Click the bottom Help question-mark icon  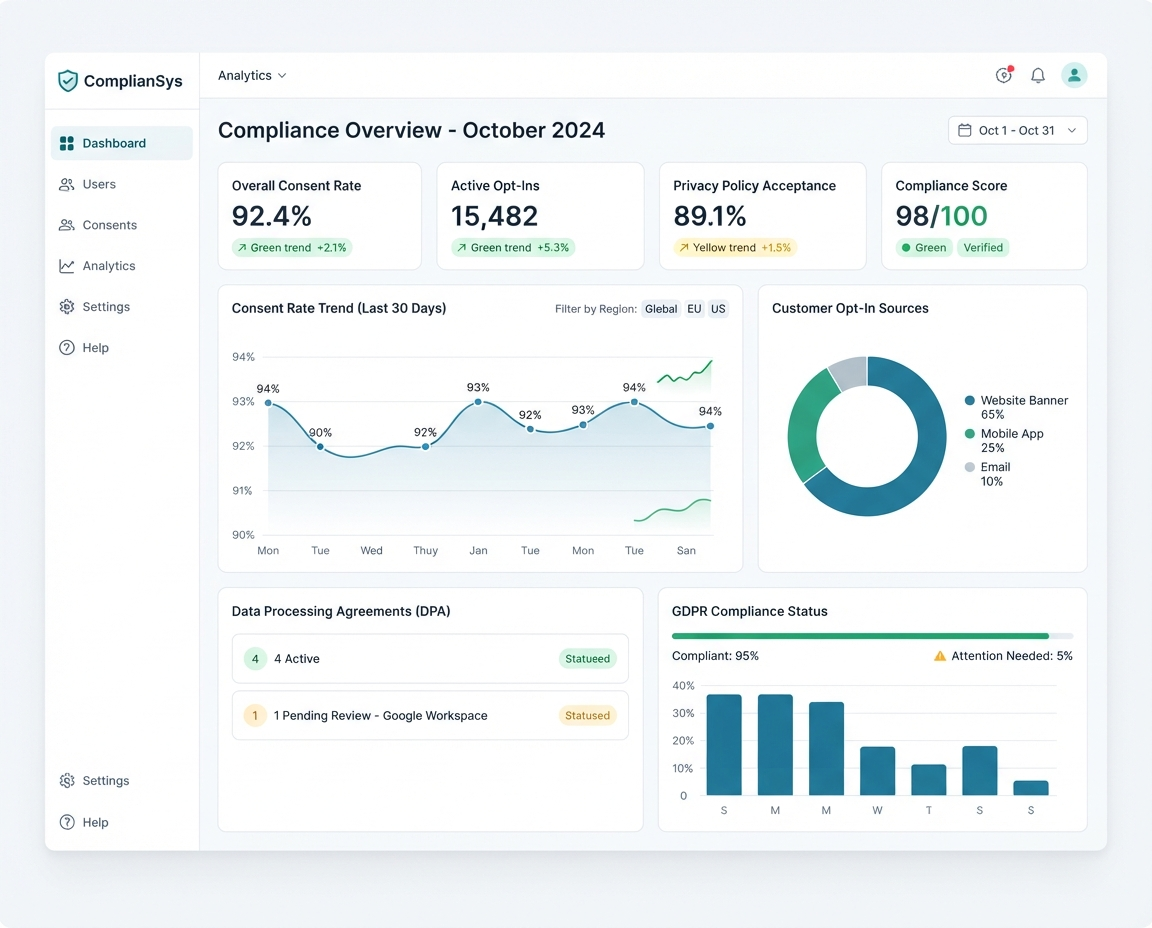point(67,822)
